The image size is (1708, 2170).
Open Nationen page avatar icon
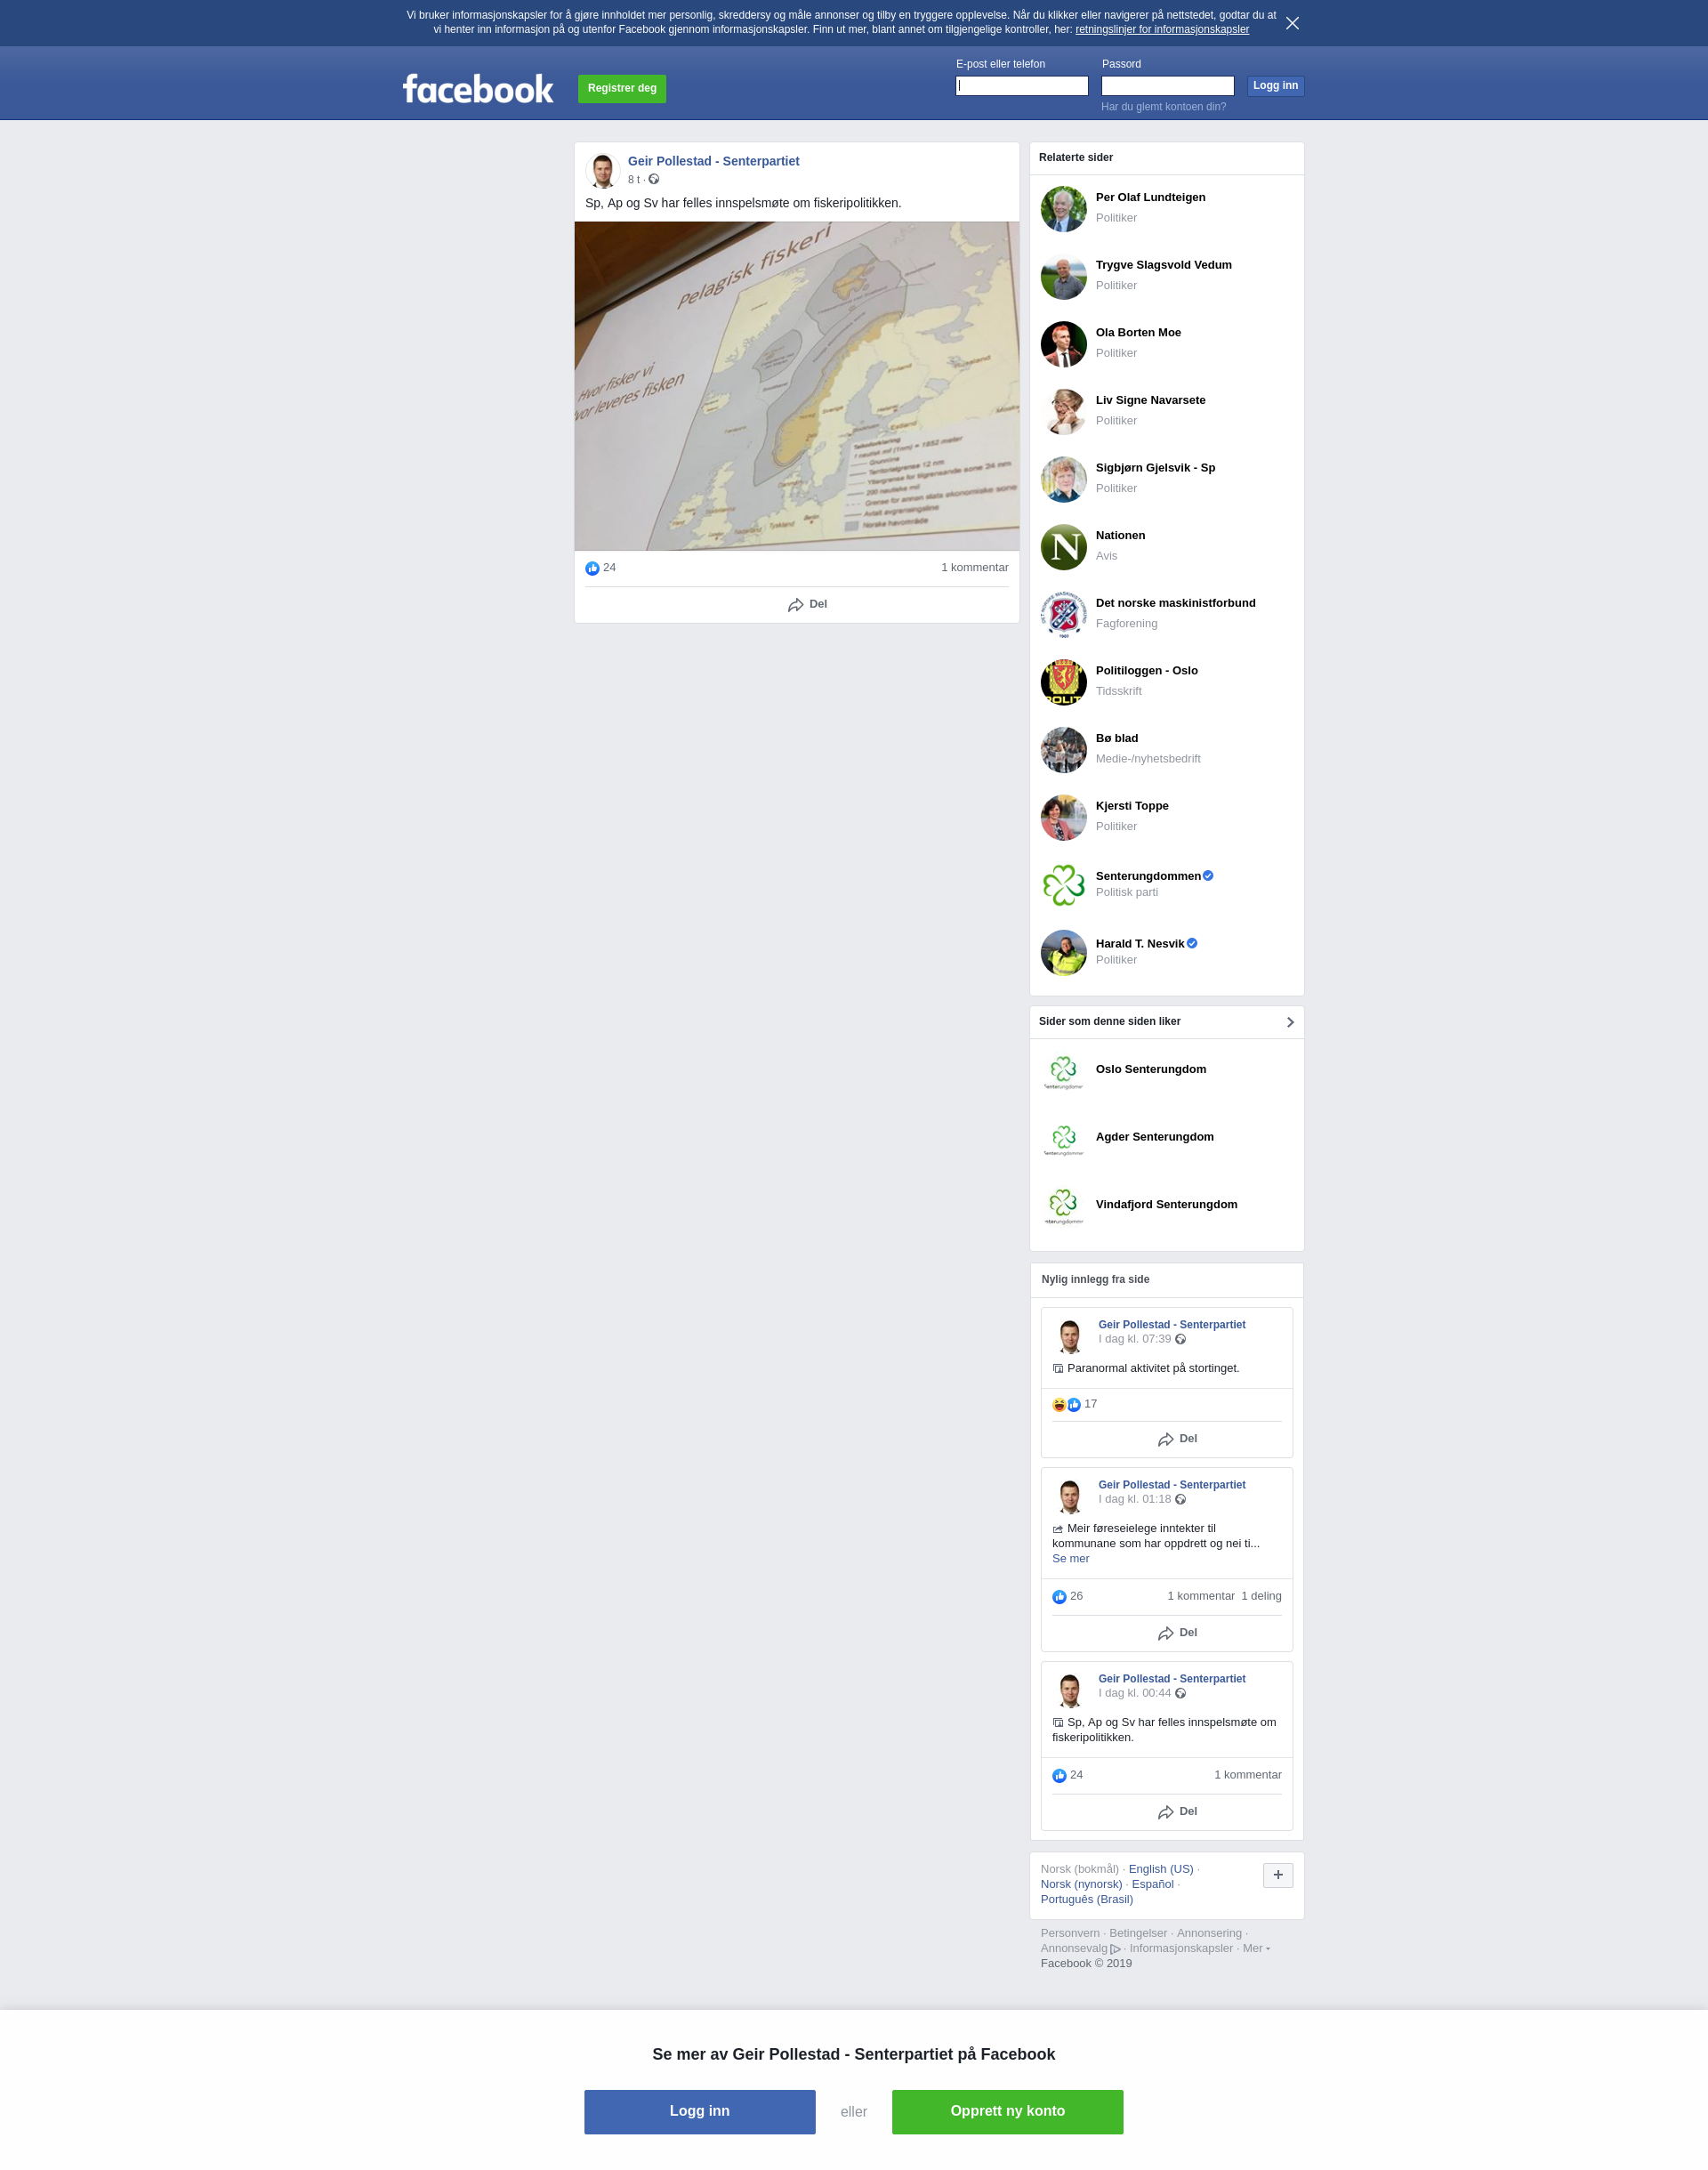pyautogui.click(x=1063, y=547)
